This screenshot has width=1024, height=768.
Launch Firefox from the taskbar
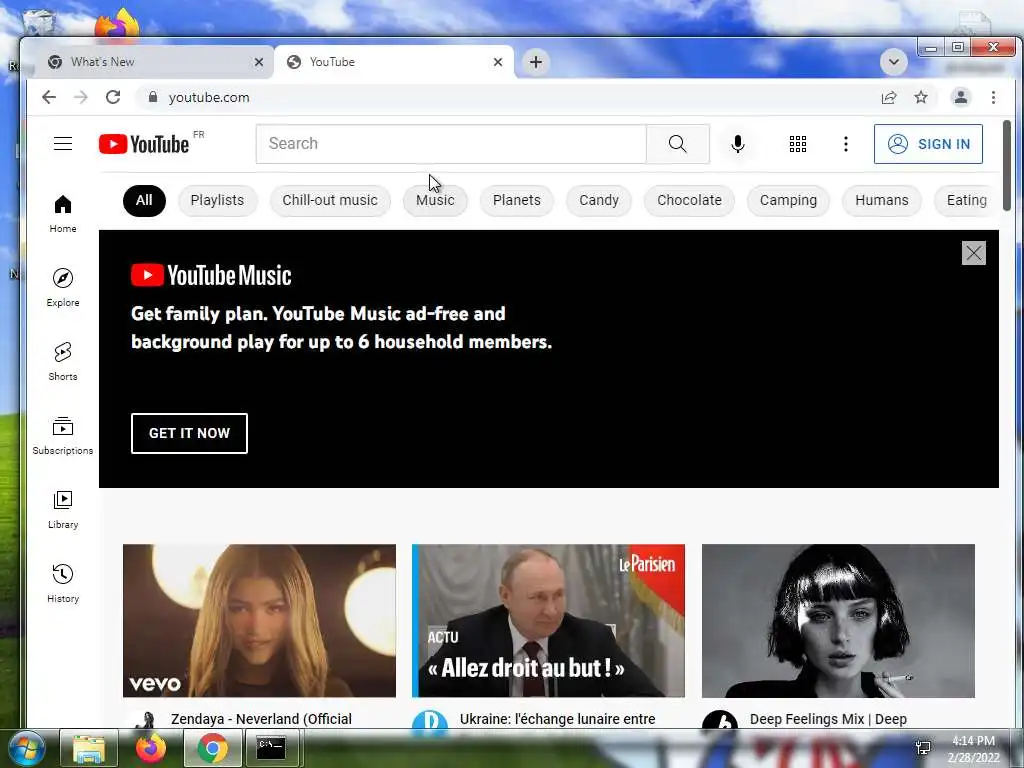[x=151, y=748]
